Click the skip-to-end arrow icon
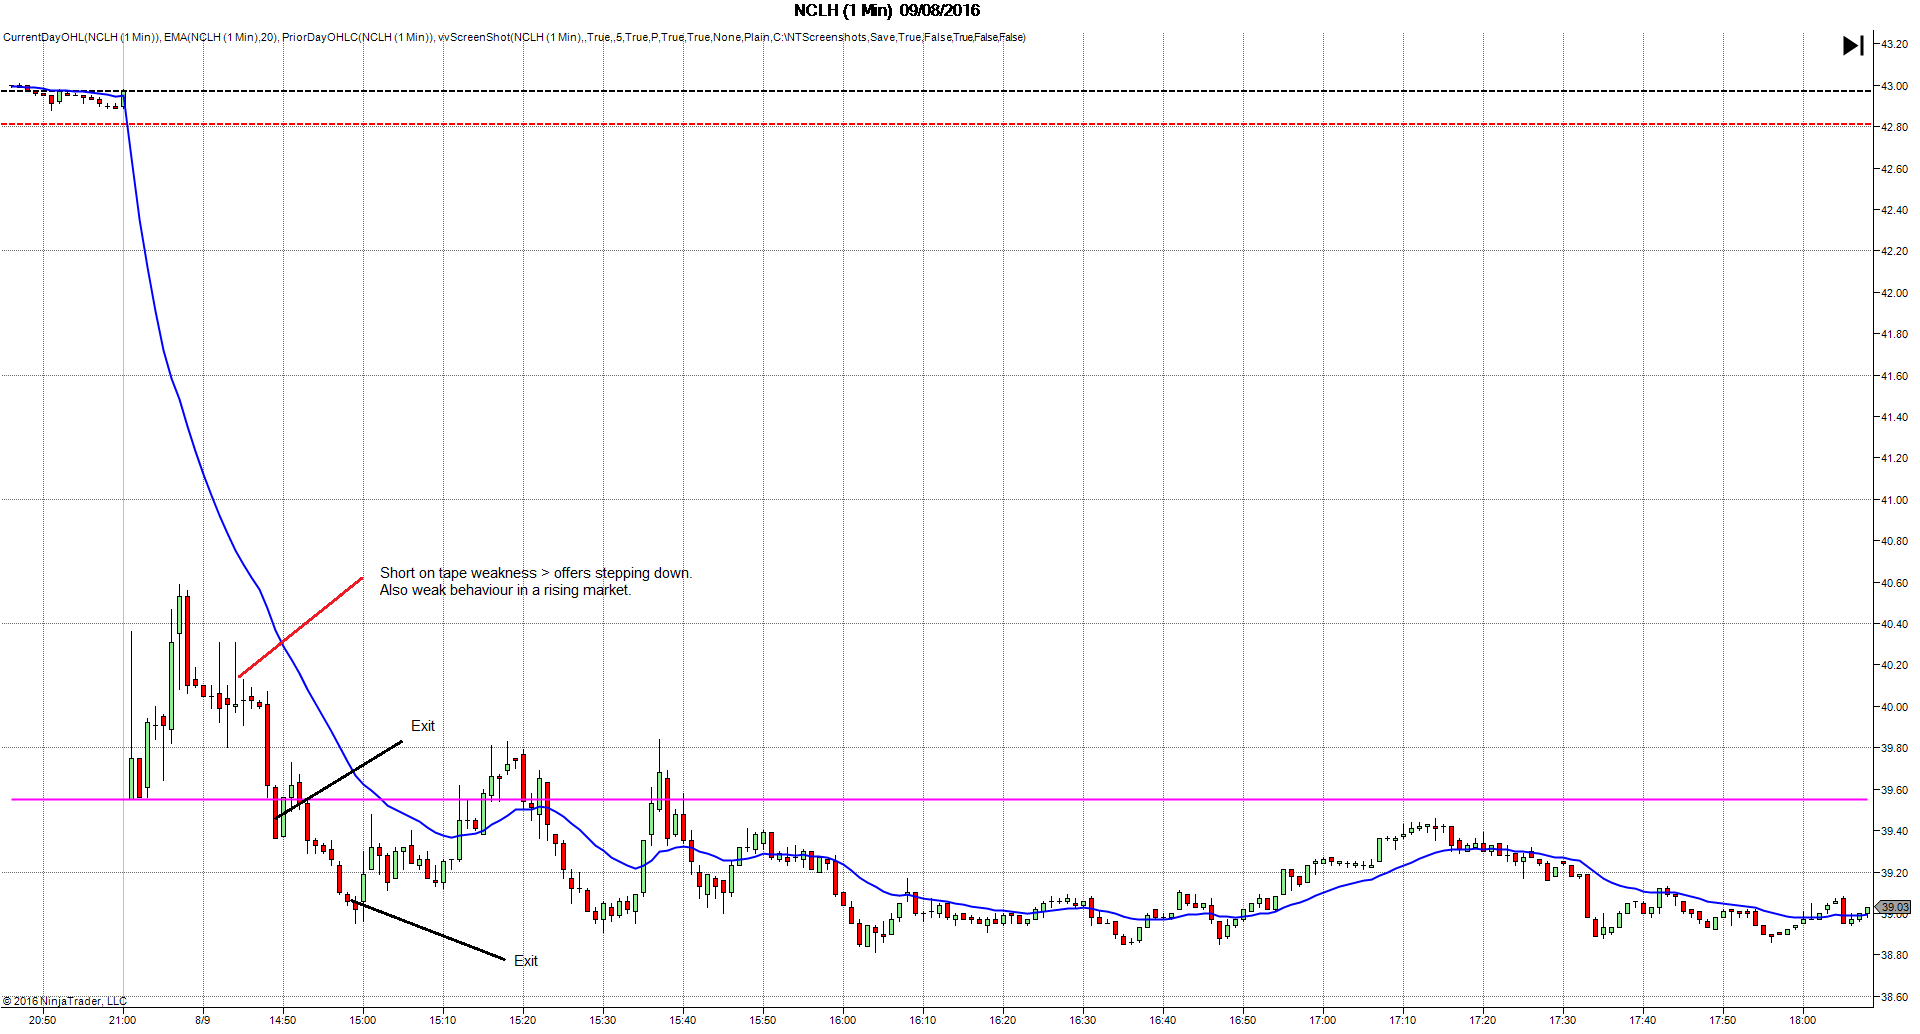The image size is (1920, 1034). pyautogui.click(x=1853, y=45)
